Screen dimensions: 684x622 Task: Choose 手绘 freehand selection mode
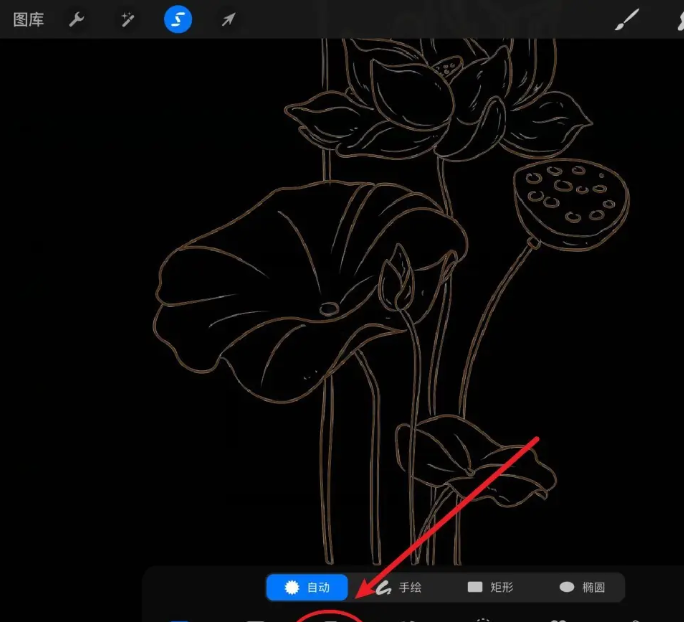[x=398, y=587]
